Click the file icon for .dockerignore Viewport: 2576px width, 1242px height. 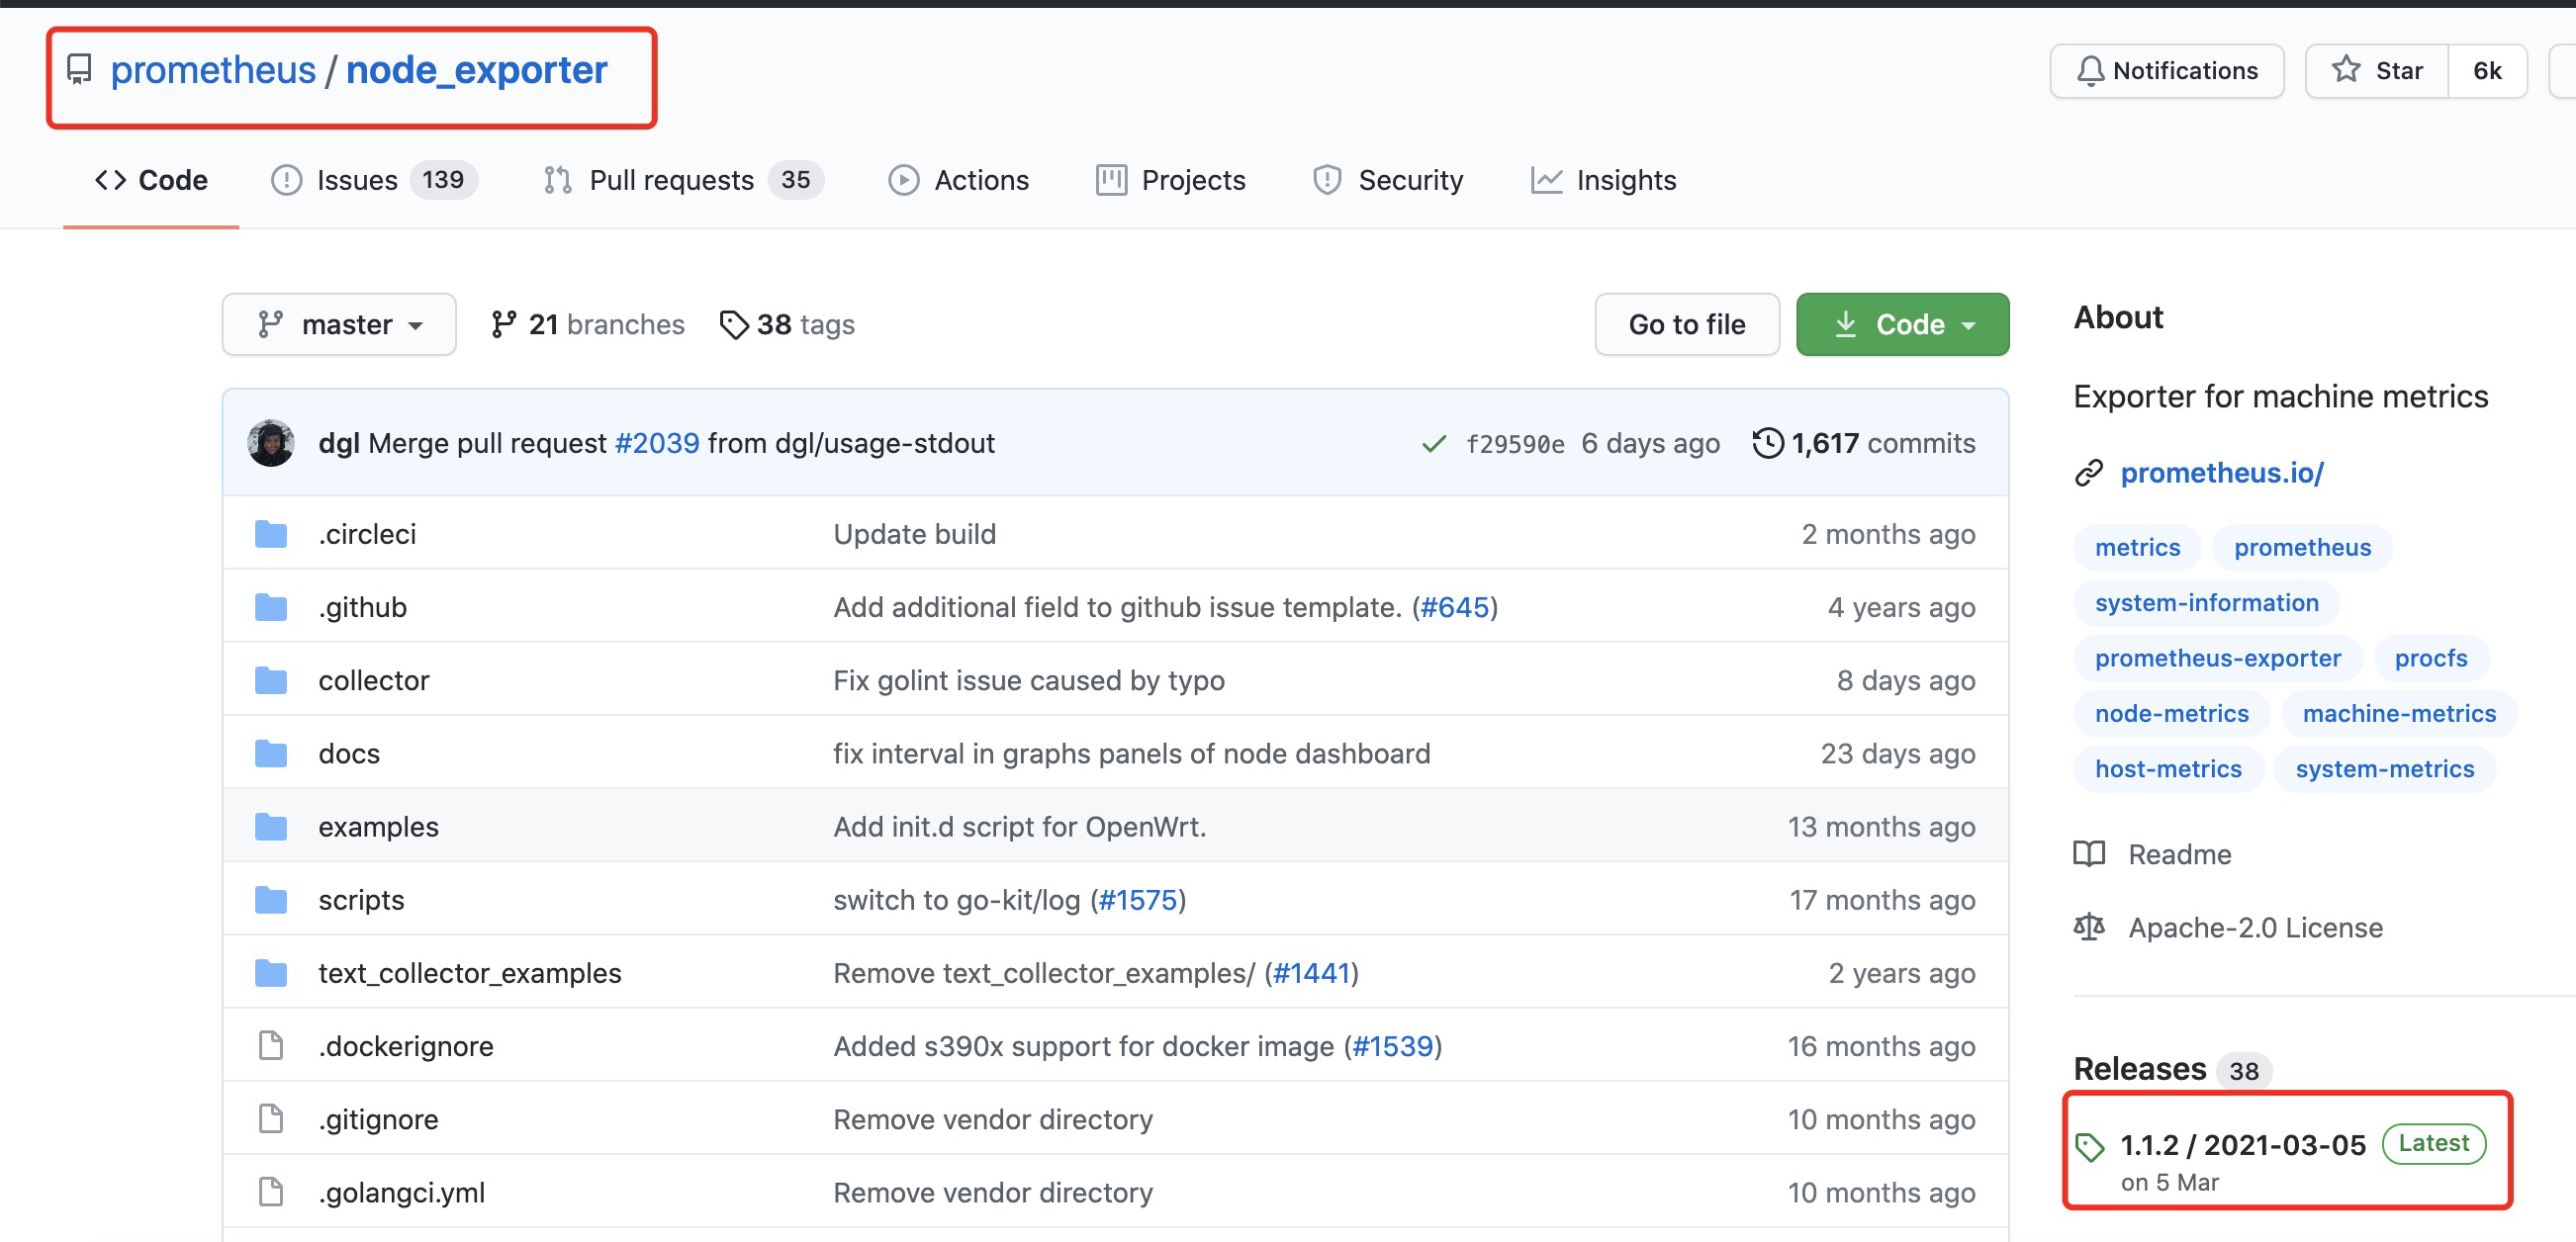point(271,1046)
